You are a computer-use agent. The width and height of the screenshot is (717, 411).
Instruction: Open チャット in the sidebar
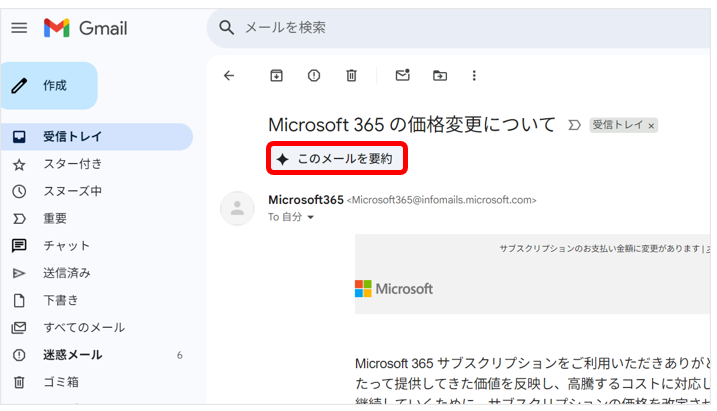tap(96, 246)
